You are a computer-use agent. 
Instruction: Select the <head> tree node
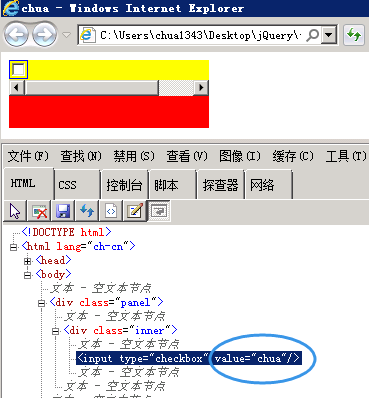[x=53, y=260]
